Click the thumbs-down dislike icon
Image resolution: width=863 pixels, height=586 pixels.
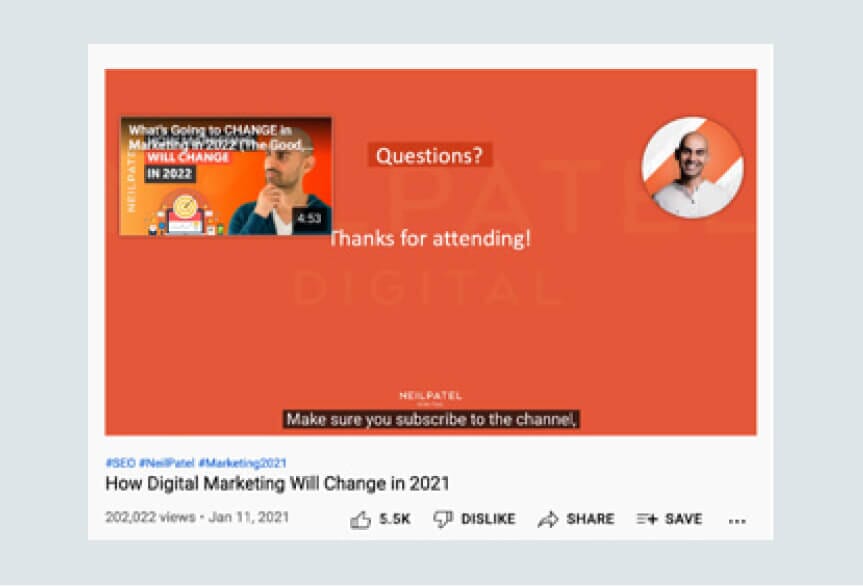443,519
